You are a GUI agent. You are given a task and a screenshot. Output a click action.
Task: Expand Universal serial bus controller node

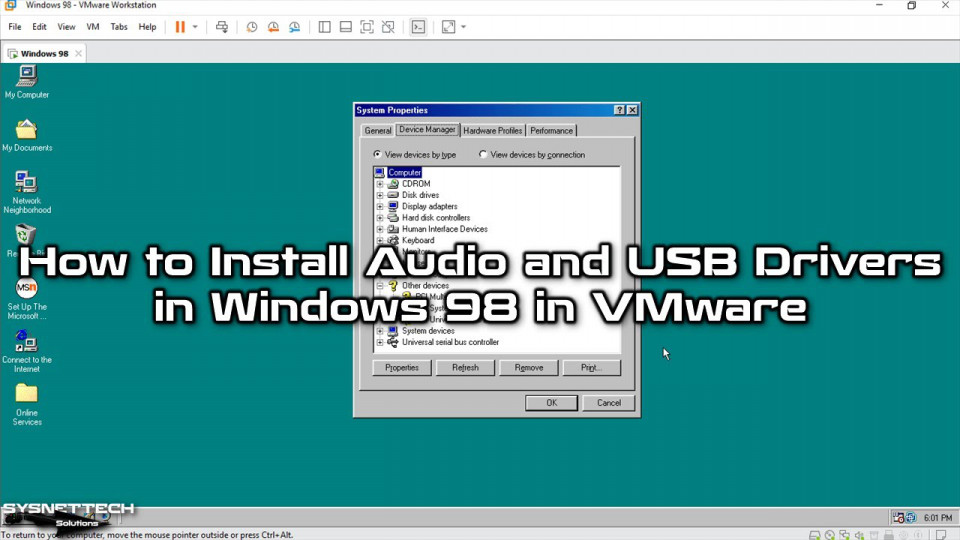(380, 342)
